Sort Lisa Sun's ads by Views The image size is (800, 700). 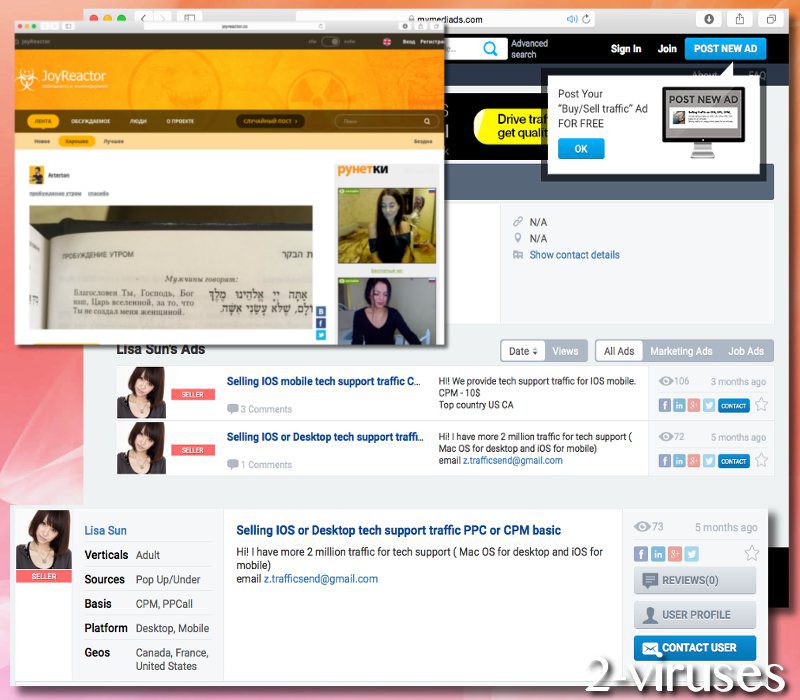pyautogui.click(x=565, y=351)
